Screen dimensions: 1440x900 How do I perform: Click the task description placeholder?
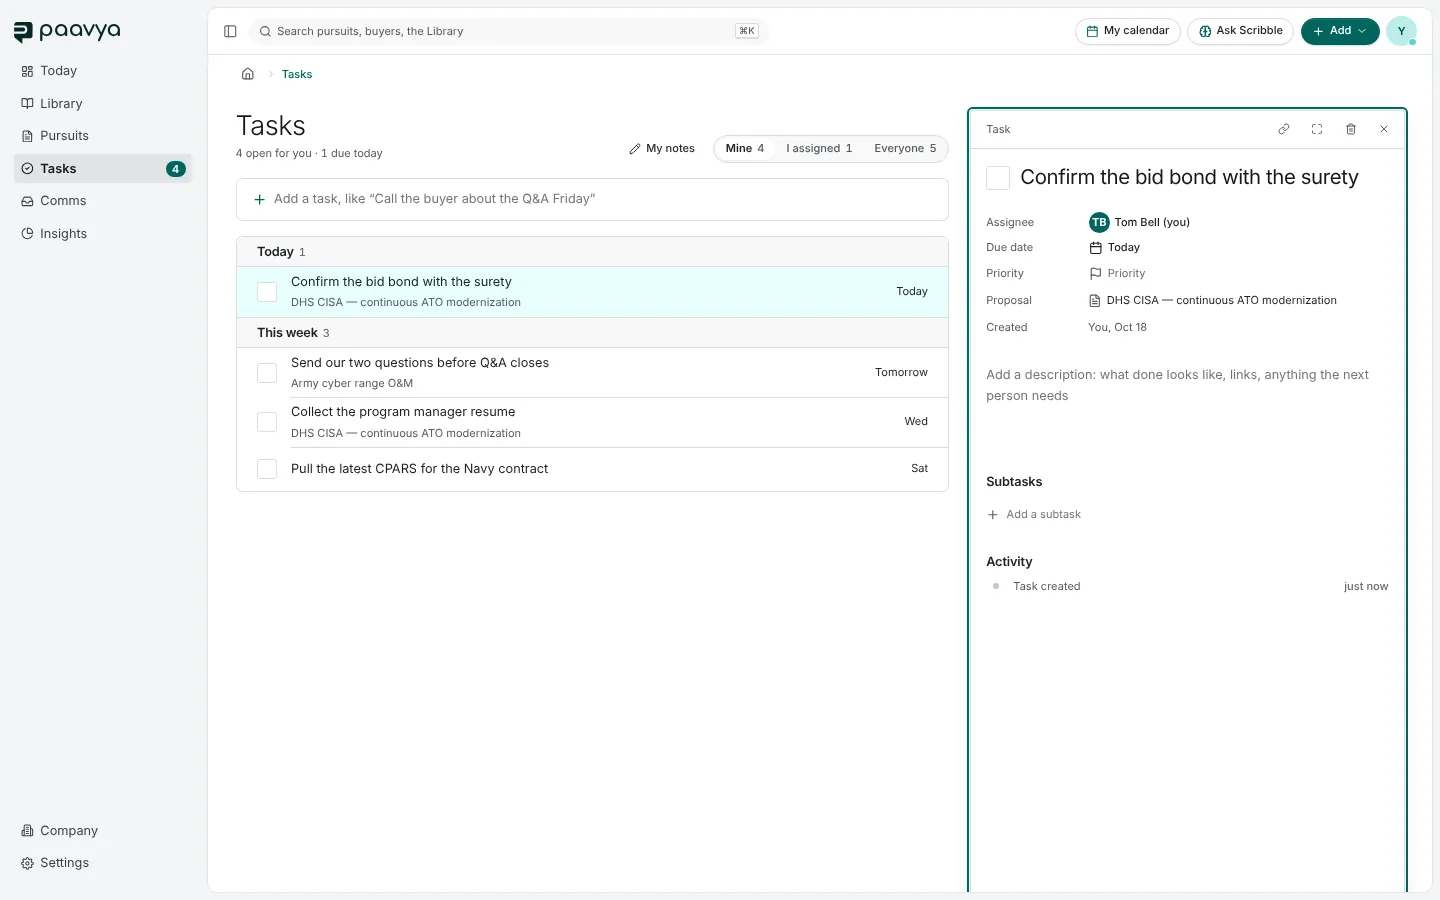coord(1186,385)
